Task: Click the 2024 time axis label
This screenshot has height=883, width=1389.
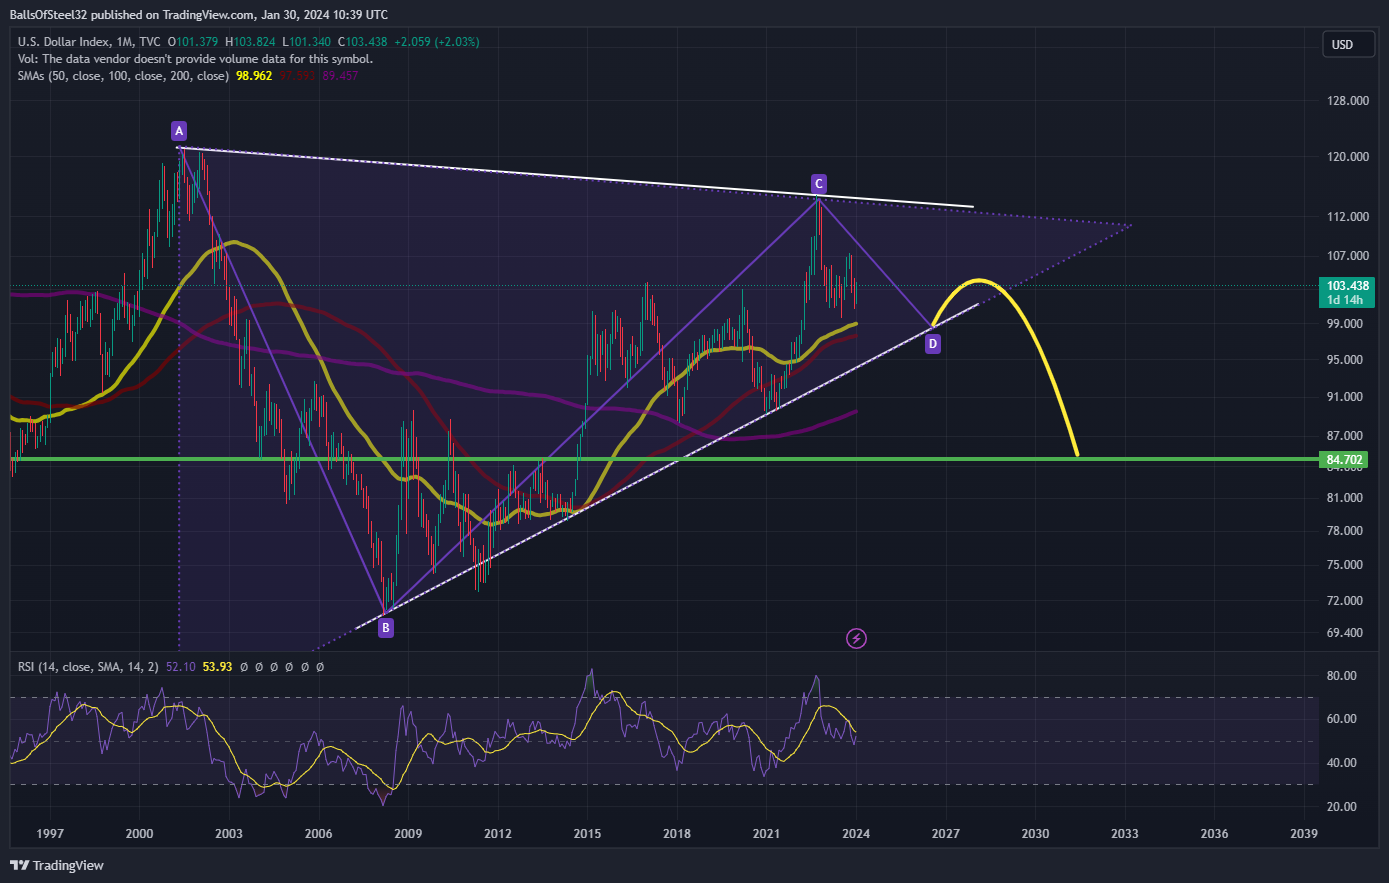Action: coord(856,834)
